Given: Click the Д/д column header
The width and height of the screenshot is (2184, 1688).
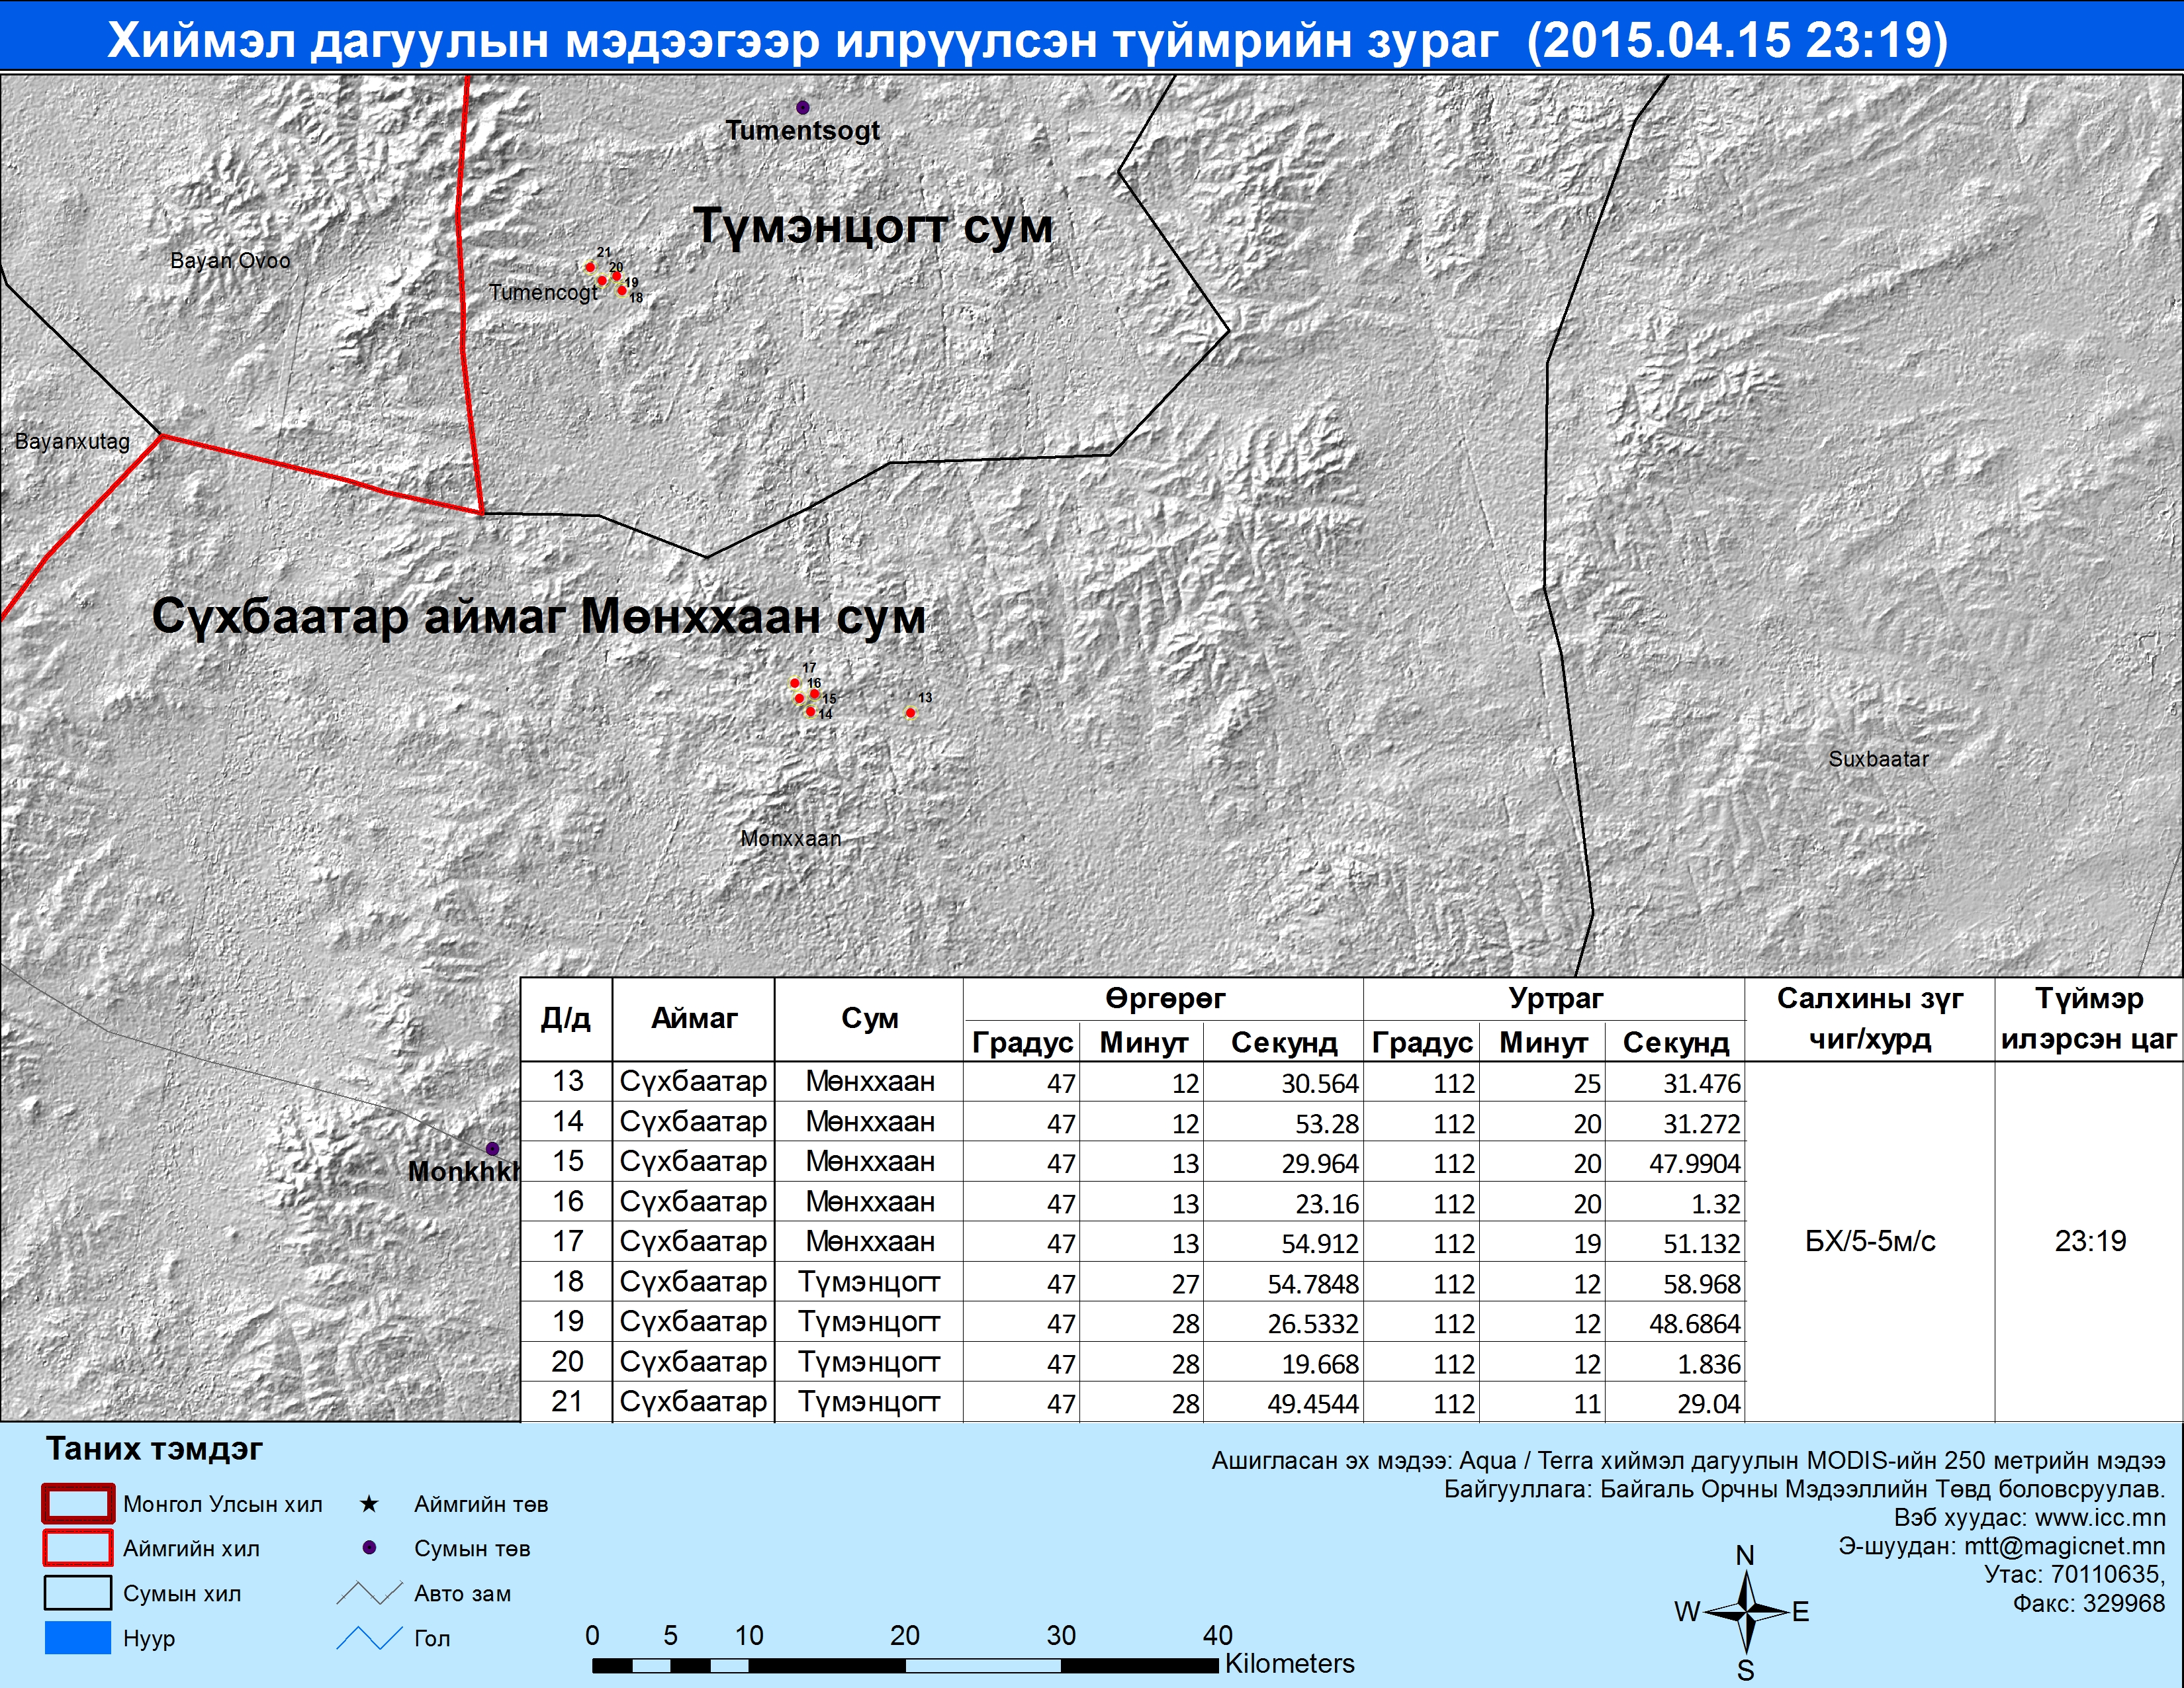Looking at the screenshot, I should point(566,1019).
